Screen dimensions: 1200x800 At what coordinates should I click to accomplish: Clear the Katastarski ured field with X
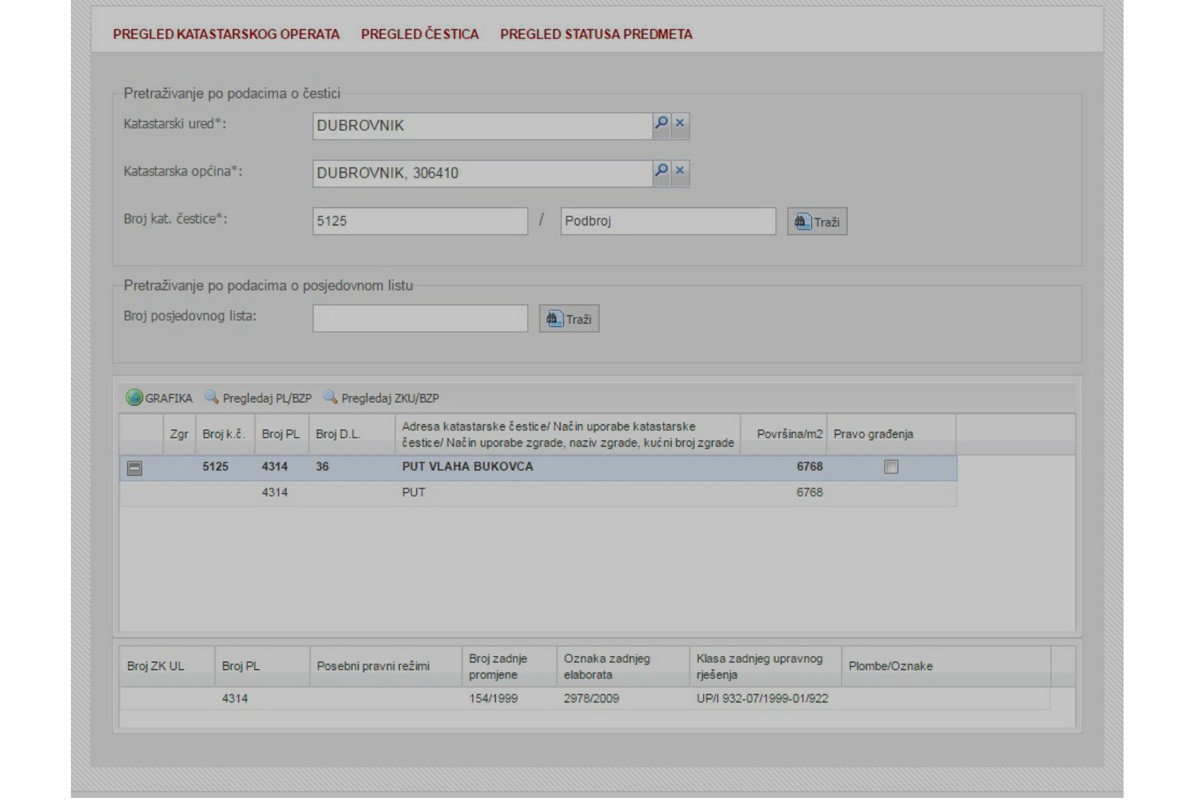coord(680,123)
